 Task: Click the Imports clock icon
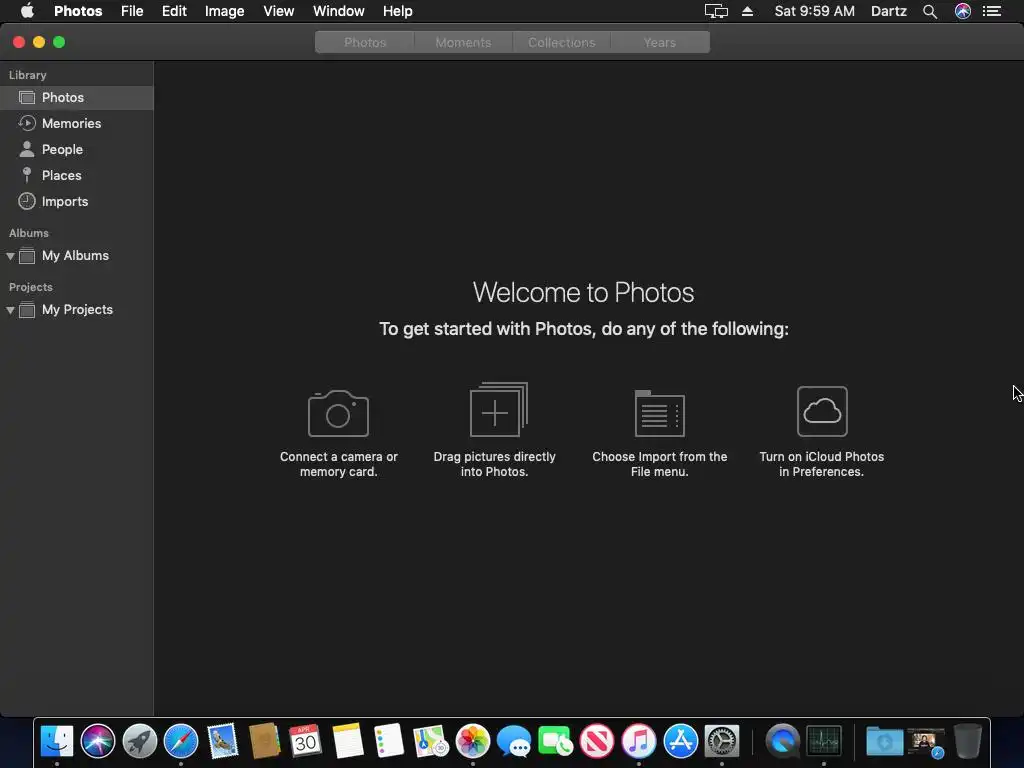(x=27, y=201)
